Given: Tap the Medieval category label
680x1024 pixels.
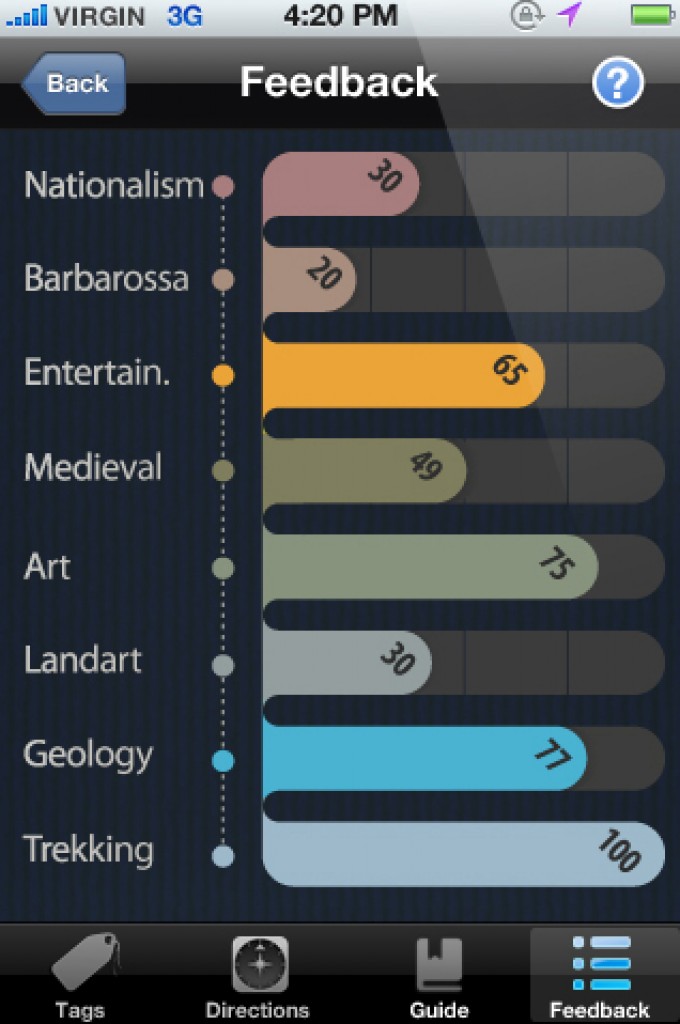Looking at the screenshot, I should tap(93, 467).
